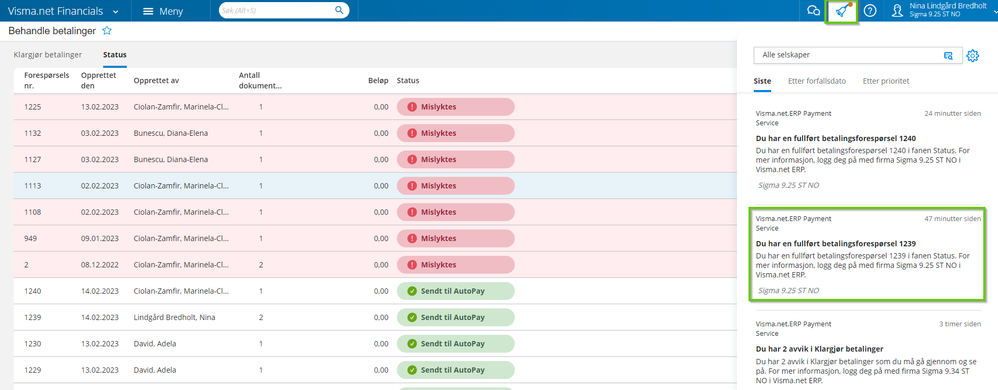Sort by Beløp column header
Screen dimensions: 998x390
coord(378,80)
